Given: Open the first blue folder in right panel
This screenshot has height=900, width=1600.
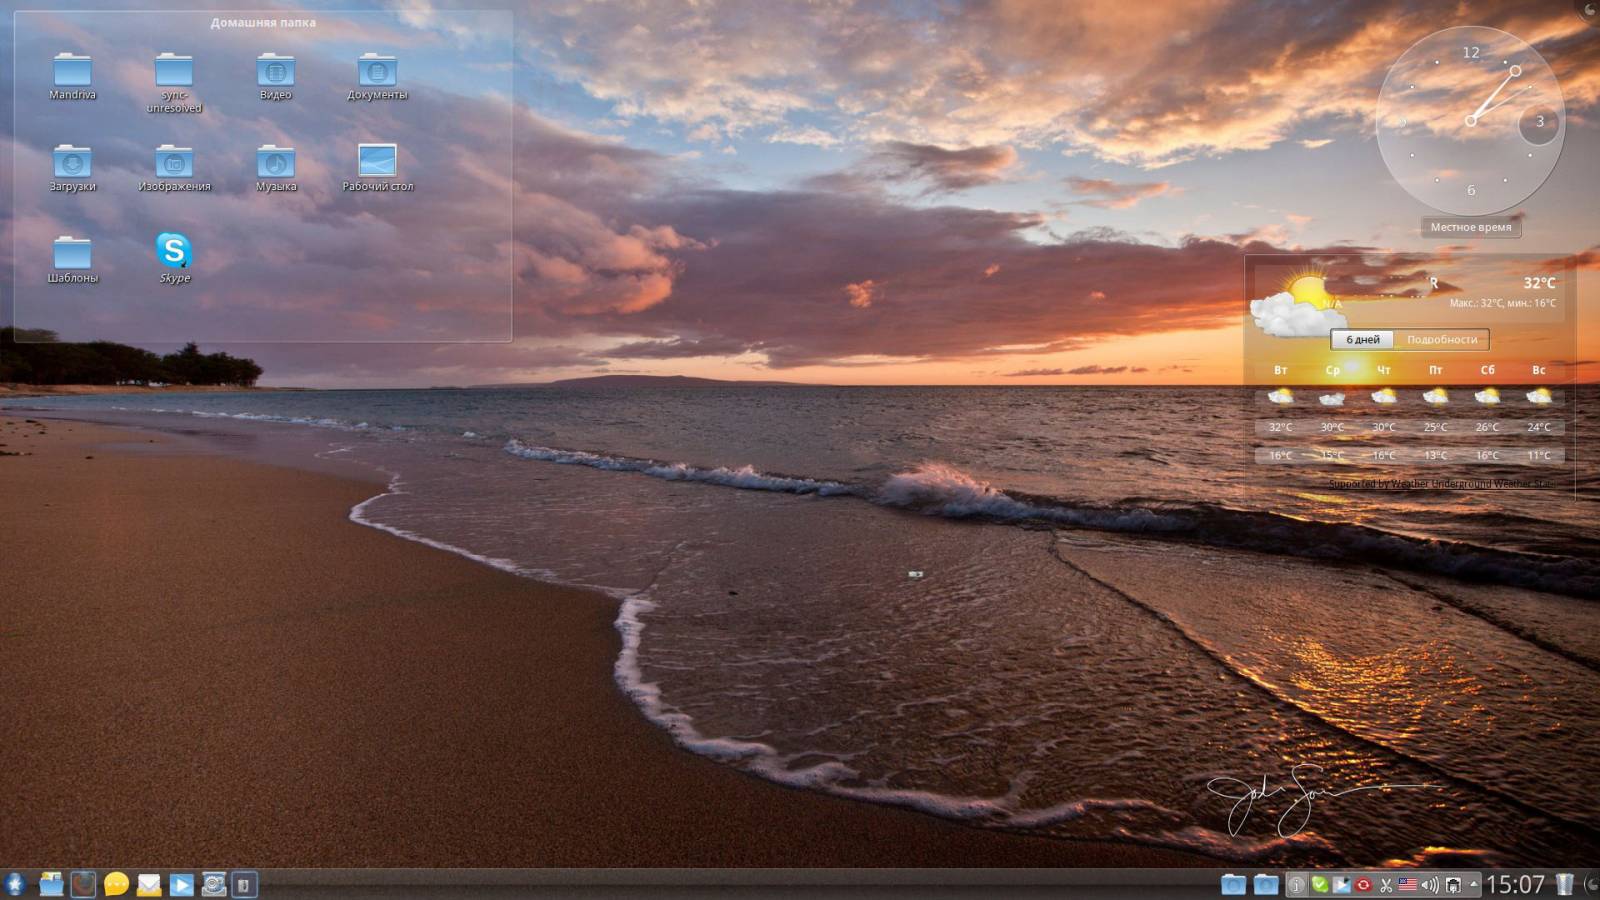Looking at the screenshot, I should pyautogui.click(x=1233, y=884).
